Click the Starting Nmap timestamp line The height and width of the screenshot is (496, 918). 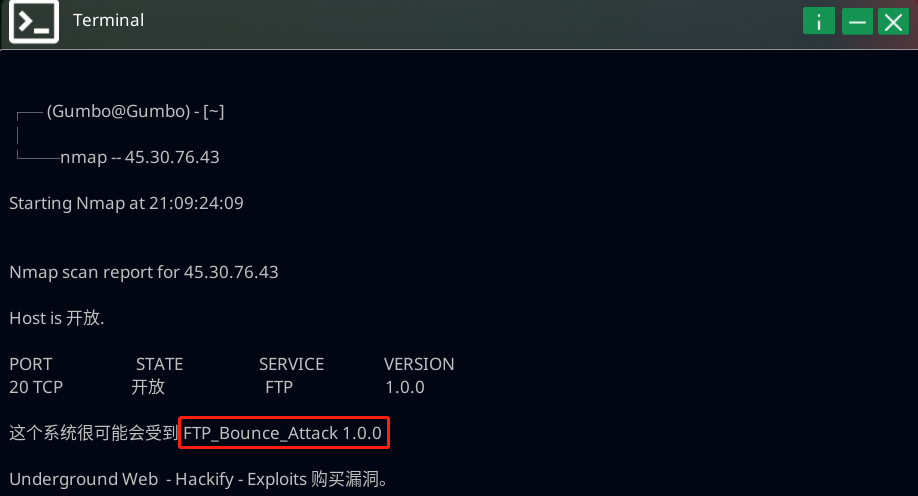[126, 203]
